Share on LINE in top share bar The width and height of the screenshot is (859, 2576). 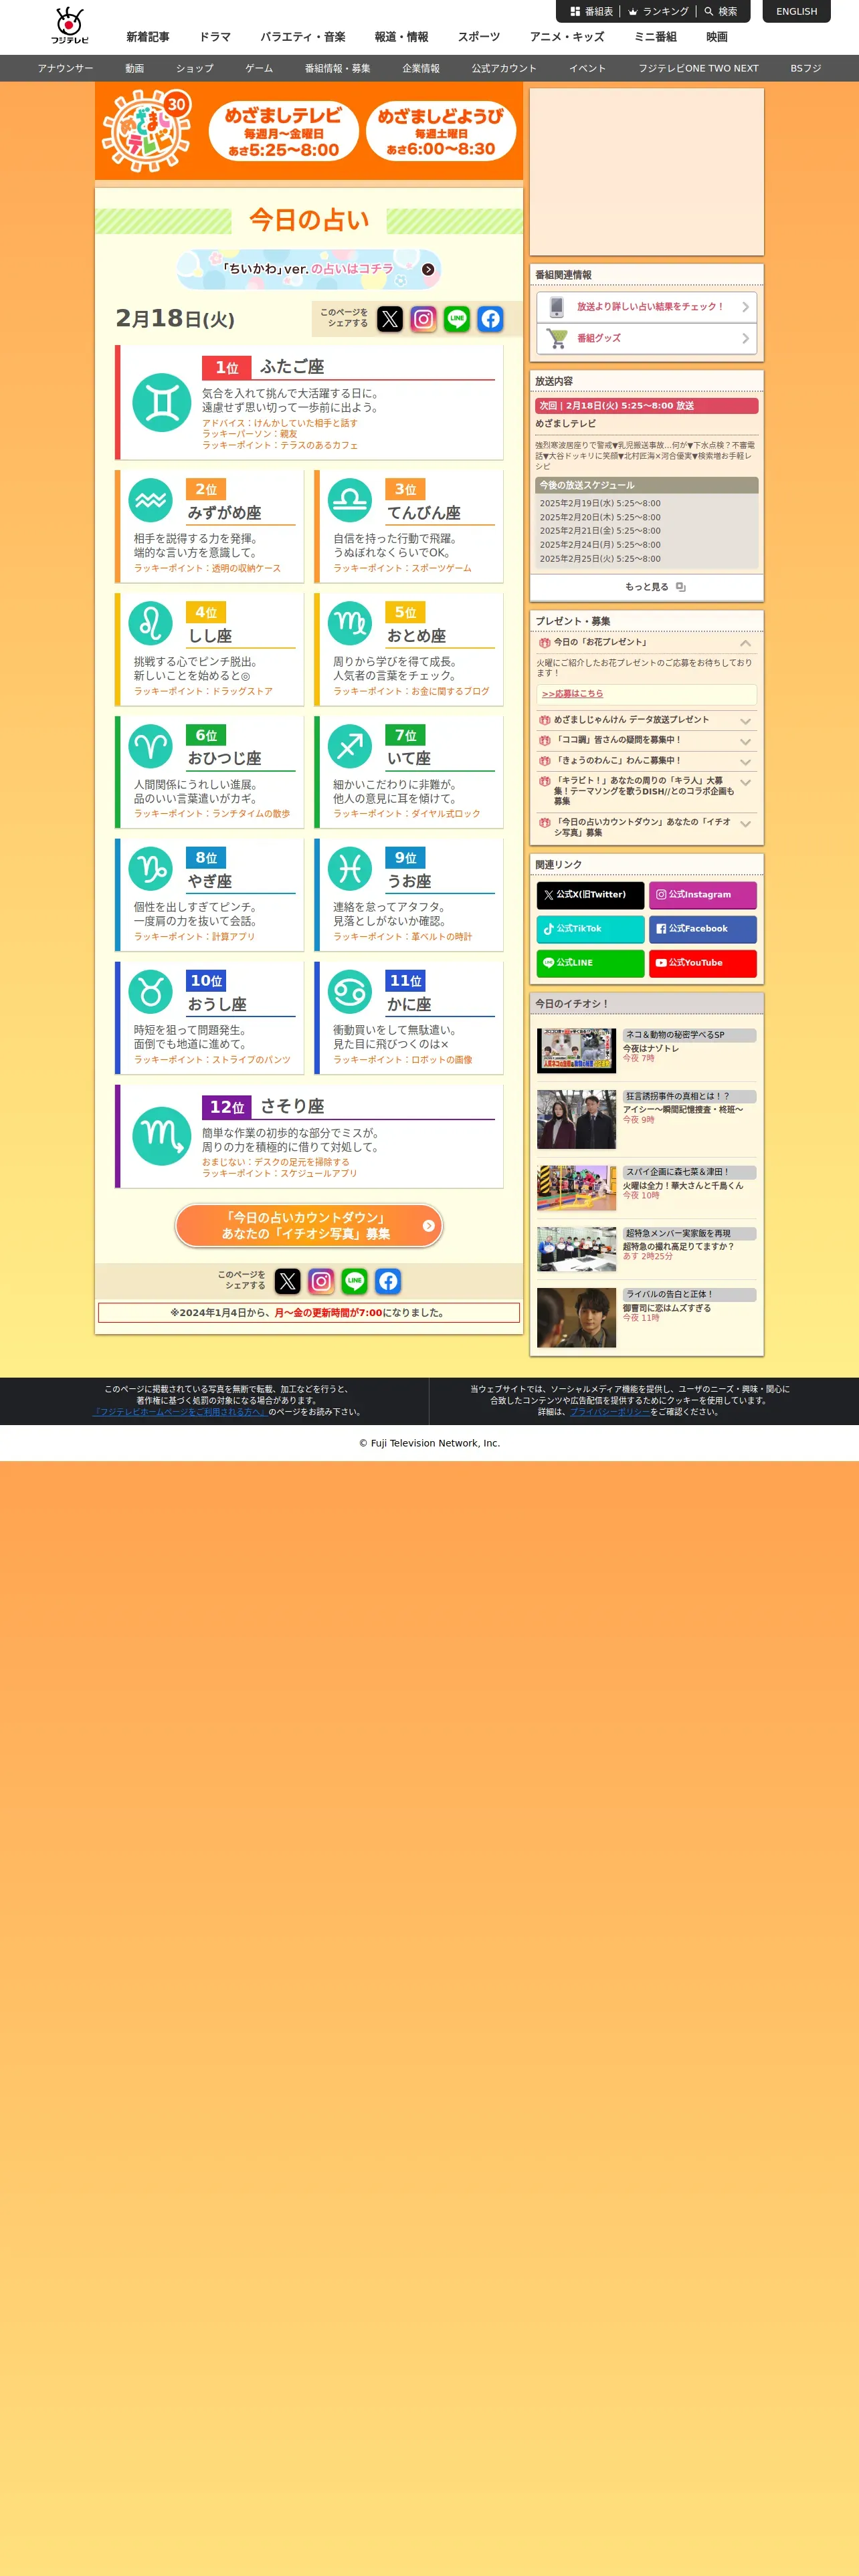(457, 319)
